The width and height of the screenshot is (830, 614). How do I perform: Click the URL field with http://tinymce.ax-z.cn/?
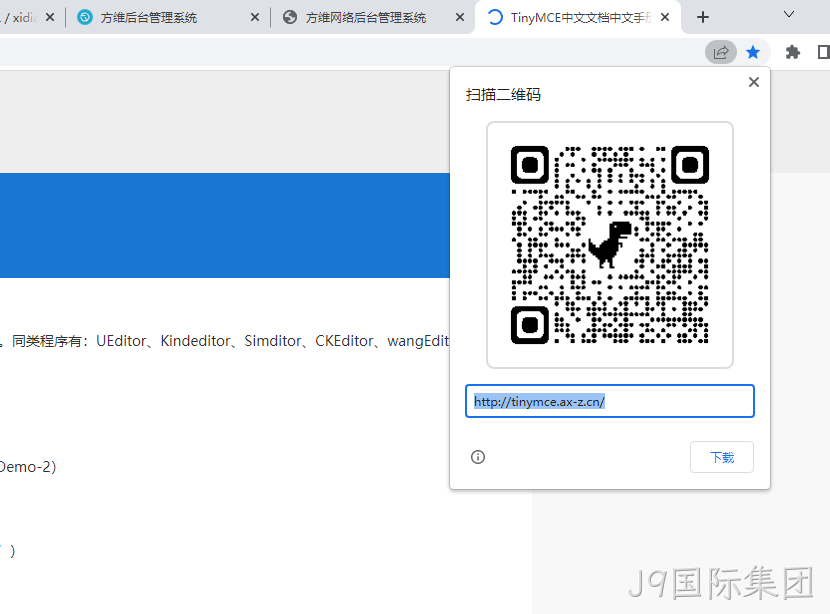(609, 401)
